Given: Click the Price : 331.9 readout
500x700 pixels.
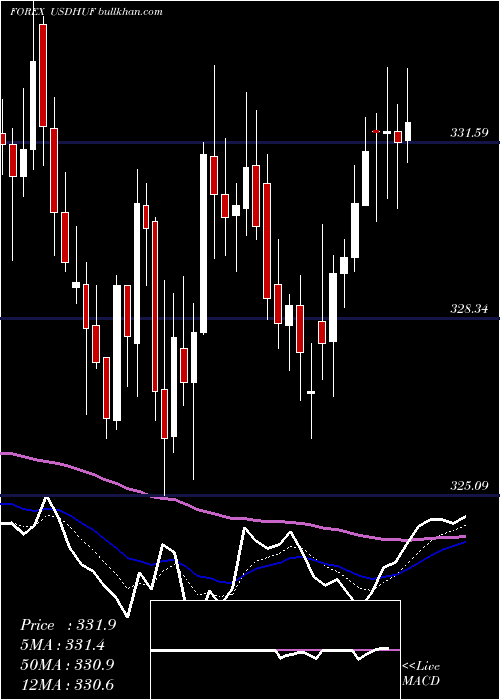Looking at the screenshot, I should [x=68, y=625].
